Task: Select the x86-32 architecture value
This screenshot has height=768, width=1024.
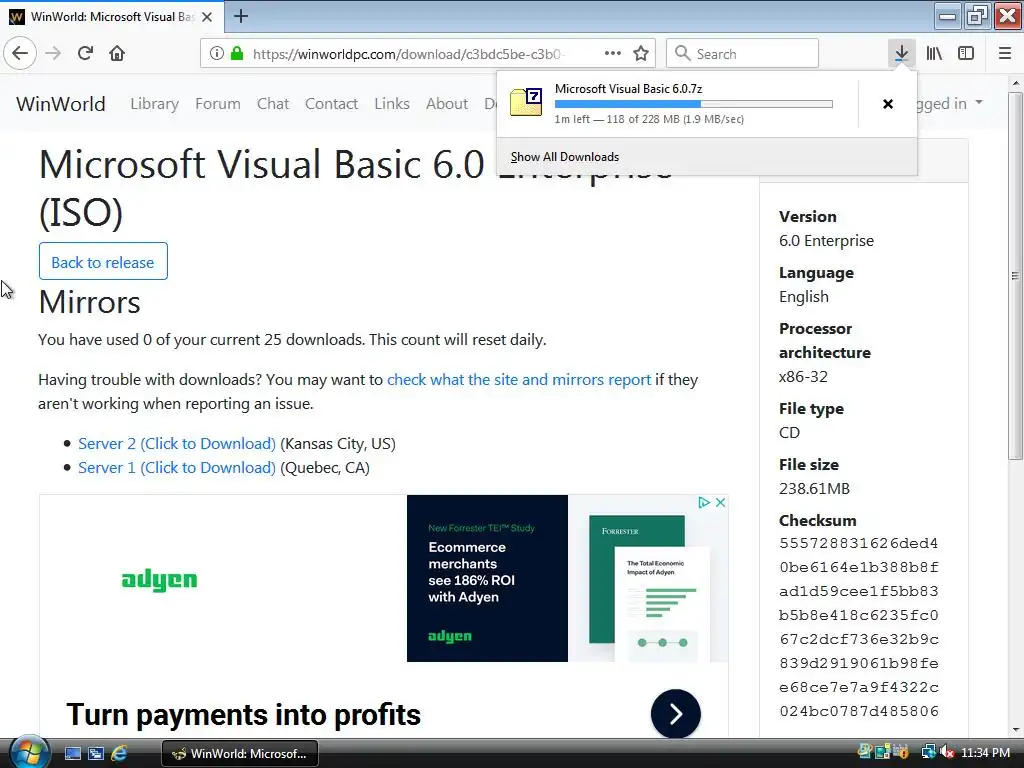Action: [x=803, y=377]
